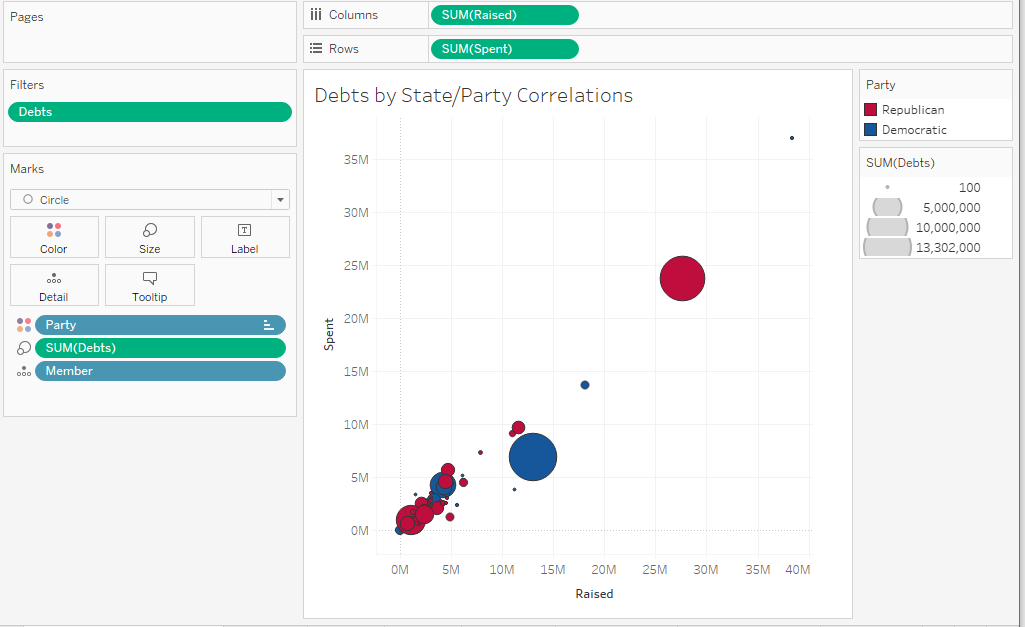Open the Tooltip marks card
Image resolution: width=1025 pixels, height=627 pixels.
tap(150, 285)
